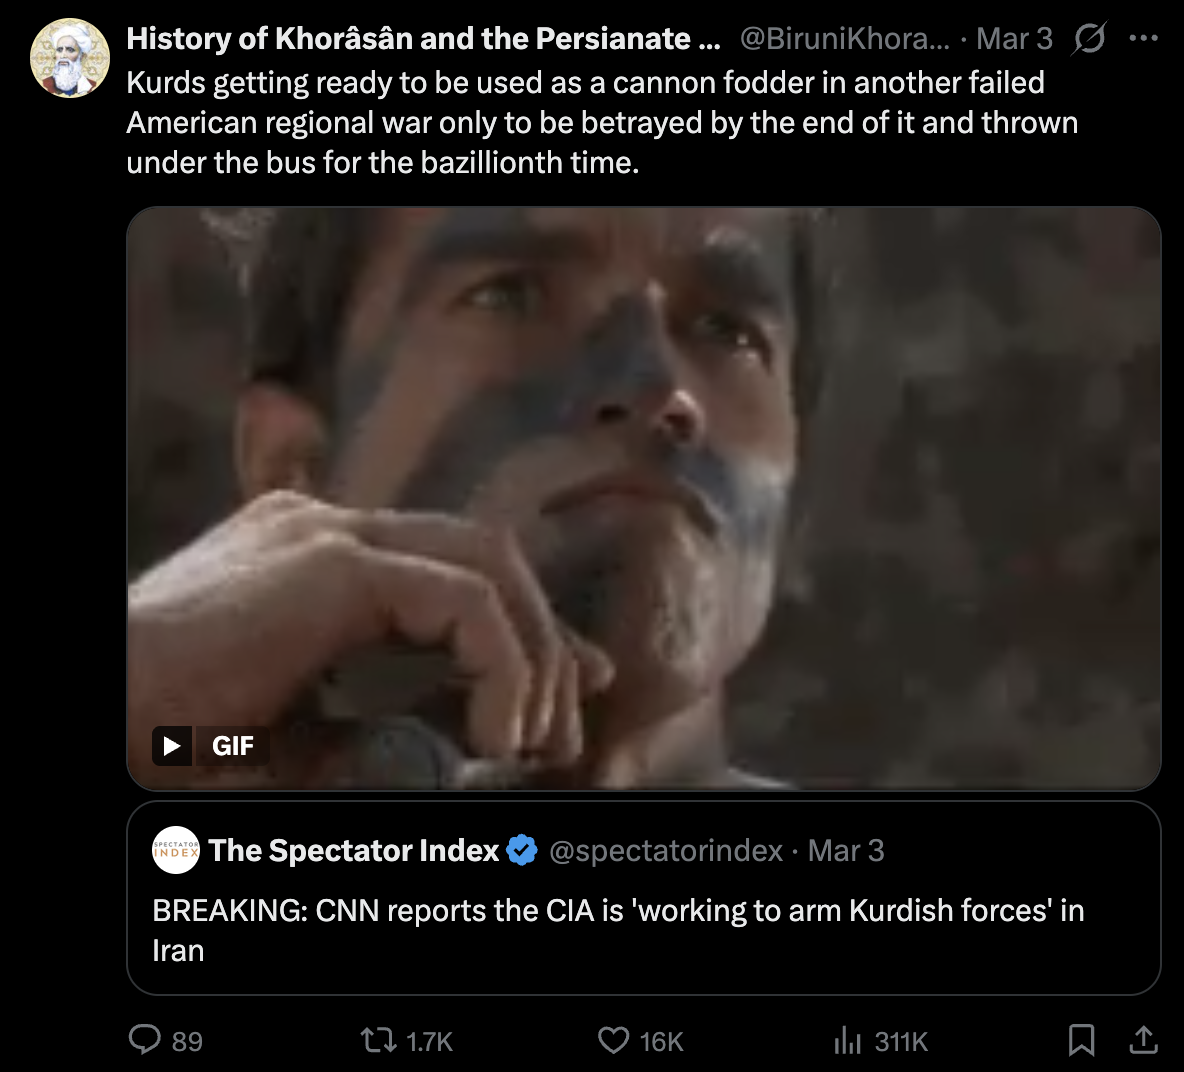Screen dimensions: 1184x1072
Task: Open the @BiruniKhora handle link
Action: coord(845,39)
